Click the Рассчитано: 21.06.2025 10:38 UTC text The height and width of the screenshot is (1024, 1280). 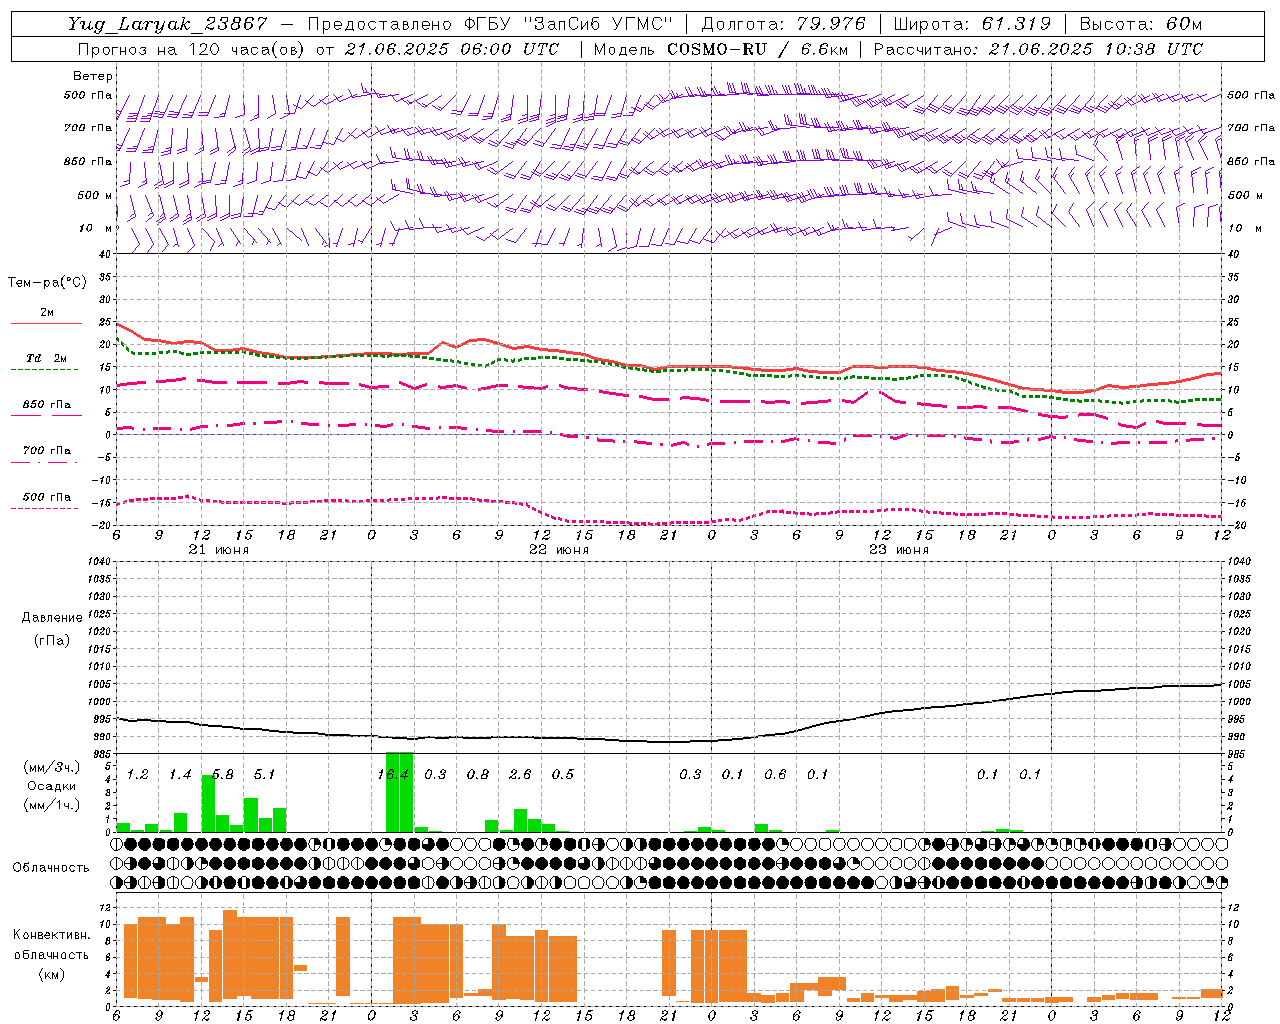pos(1038,49)
